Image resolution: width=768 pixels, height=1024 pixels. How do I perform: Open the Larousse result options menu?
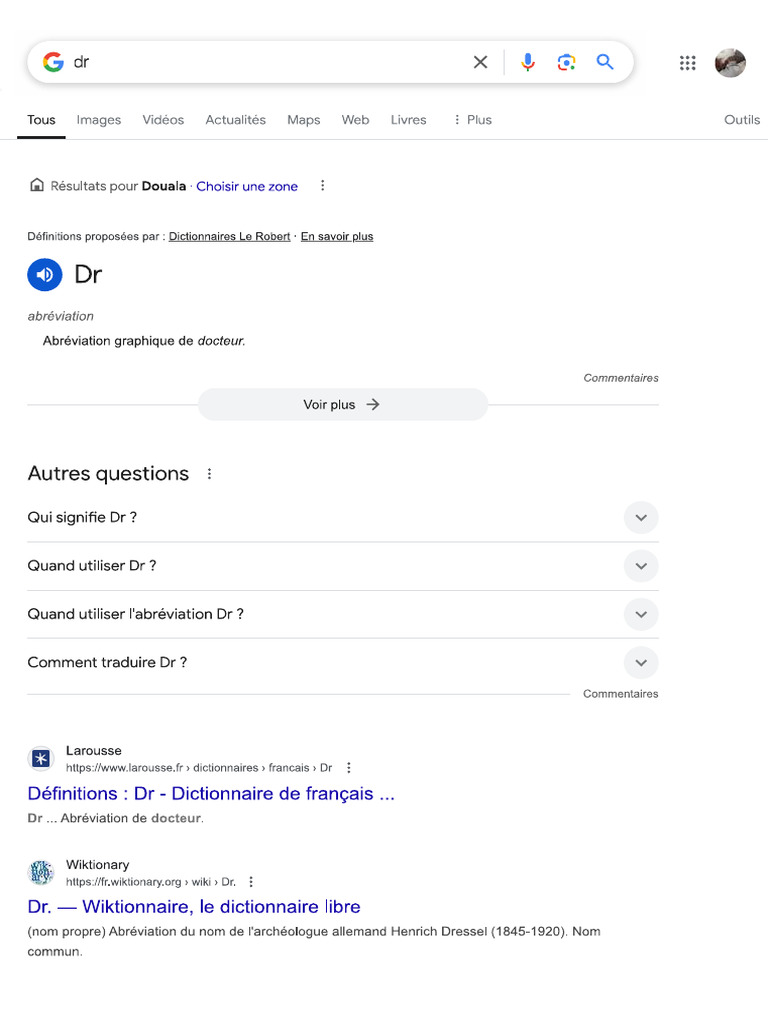pos(349,768)
